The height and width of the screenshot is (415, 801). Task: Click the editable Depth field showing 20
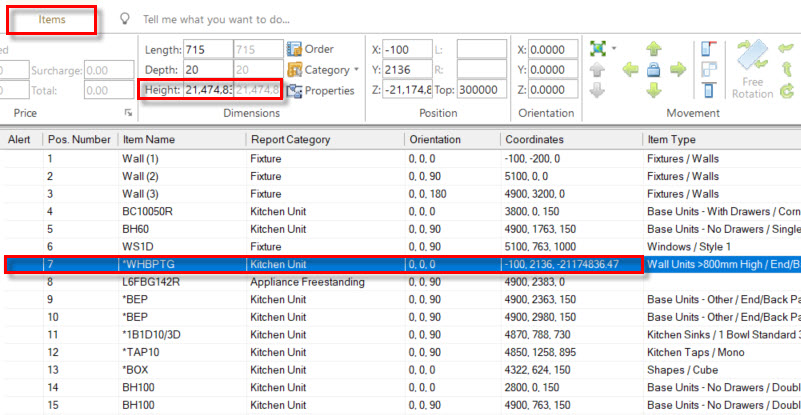pos(208,70)
